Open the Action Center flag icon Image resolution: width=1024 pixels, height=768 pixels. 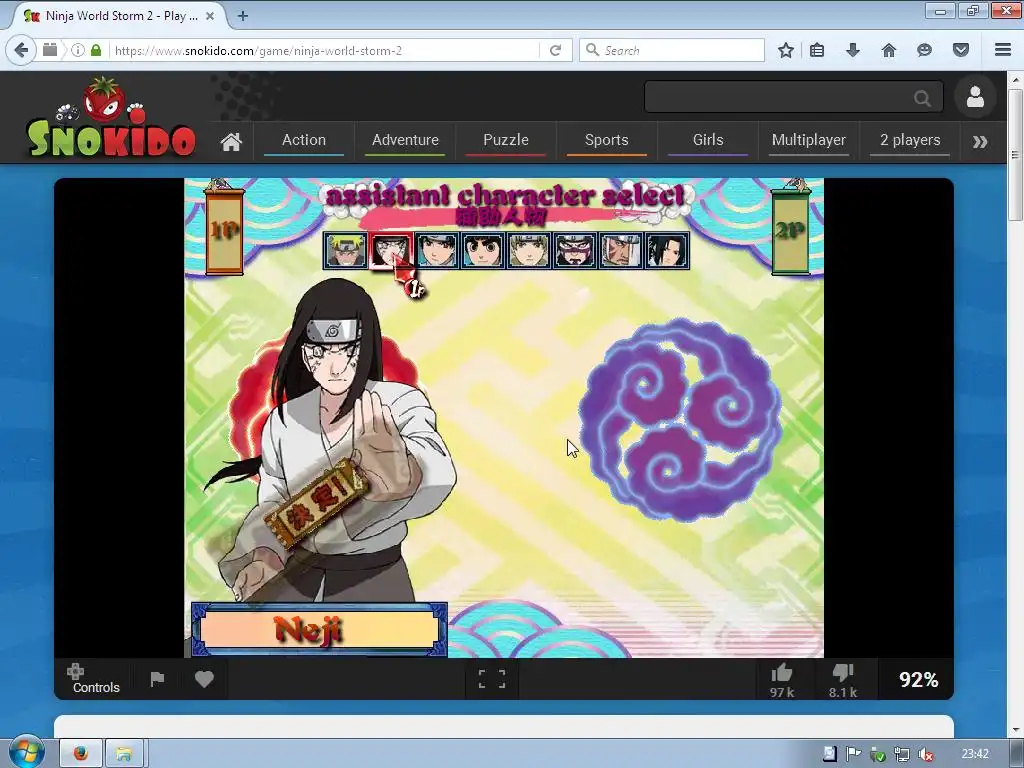pyautogui.click(x=853, y=754)
